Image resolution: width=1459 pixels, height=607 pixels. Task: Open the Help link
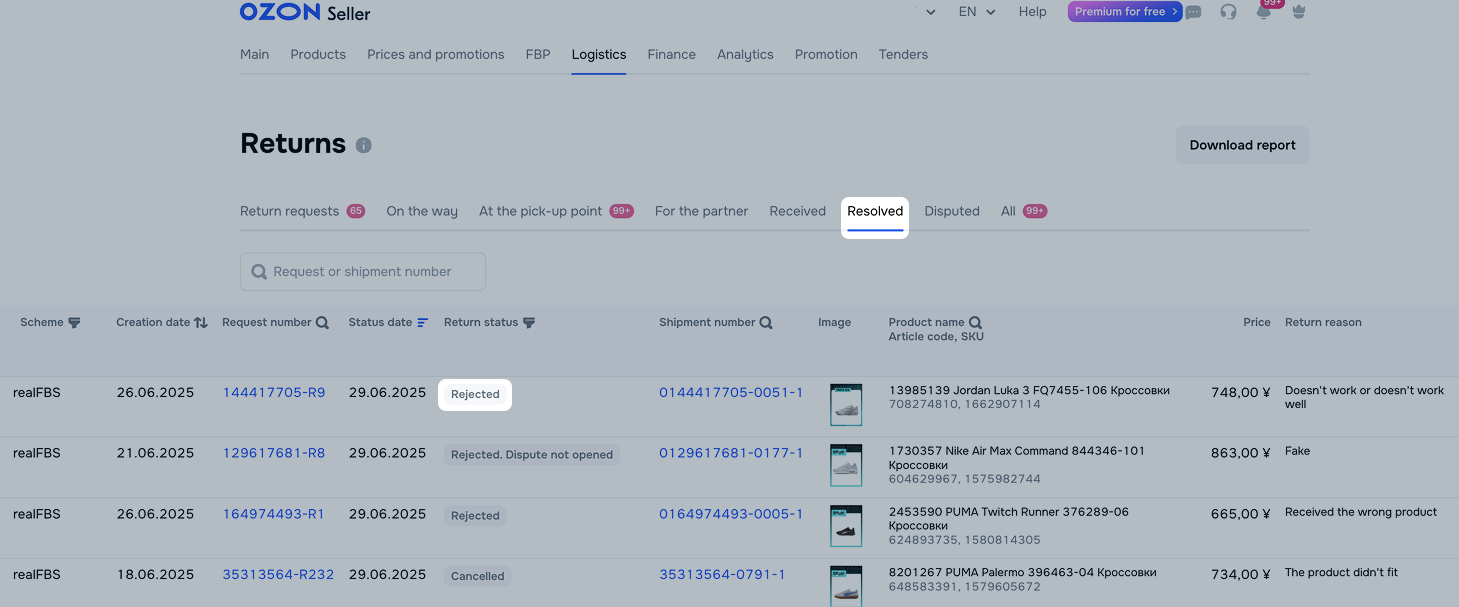(x=1033, y=12)
